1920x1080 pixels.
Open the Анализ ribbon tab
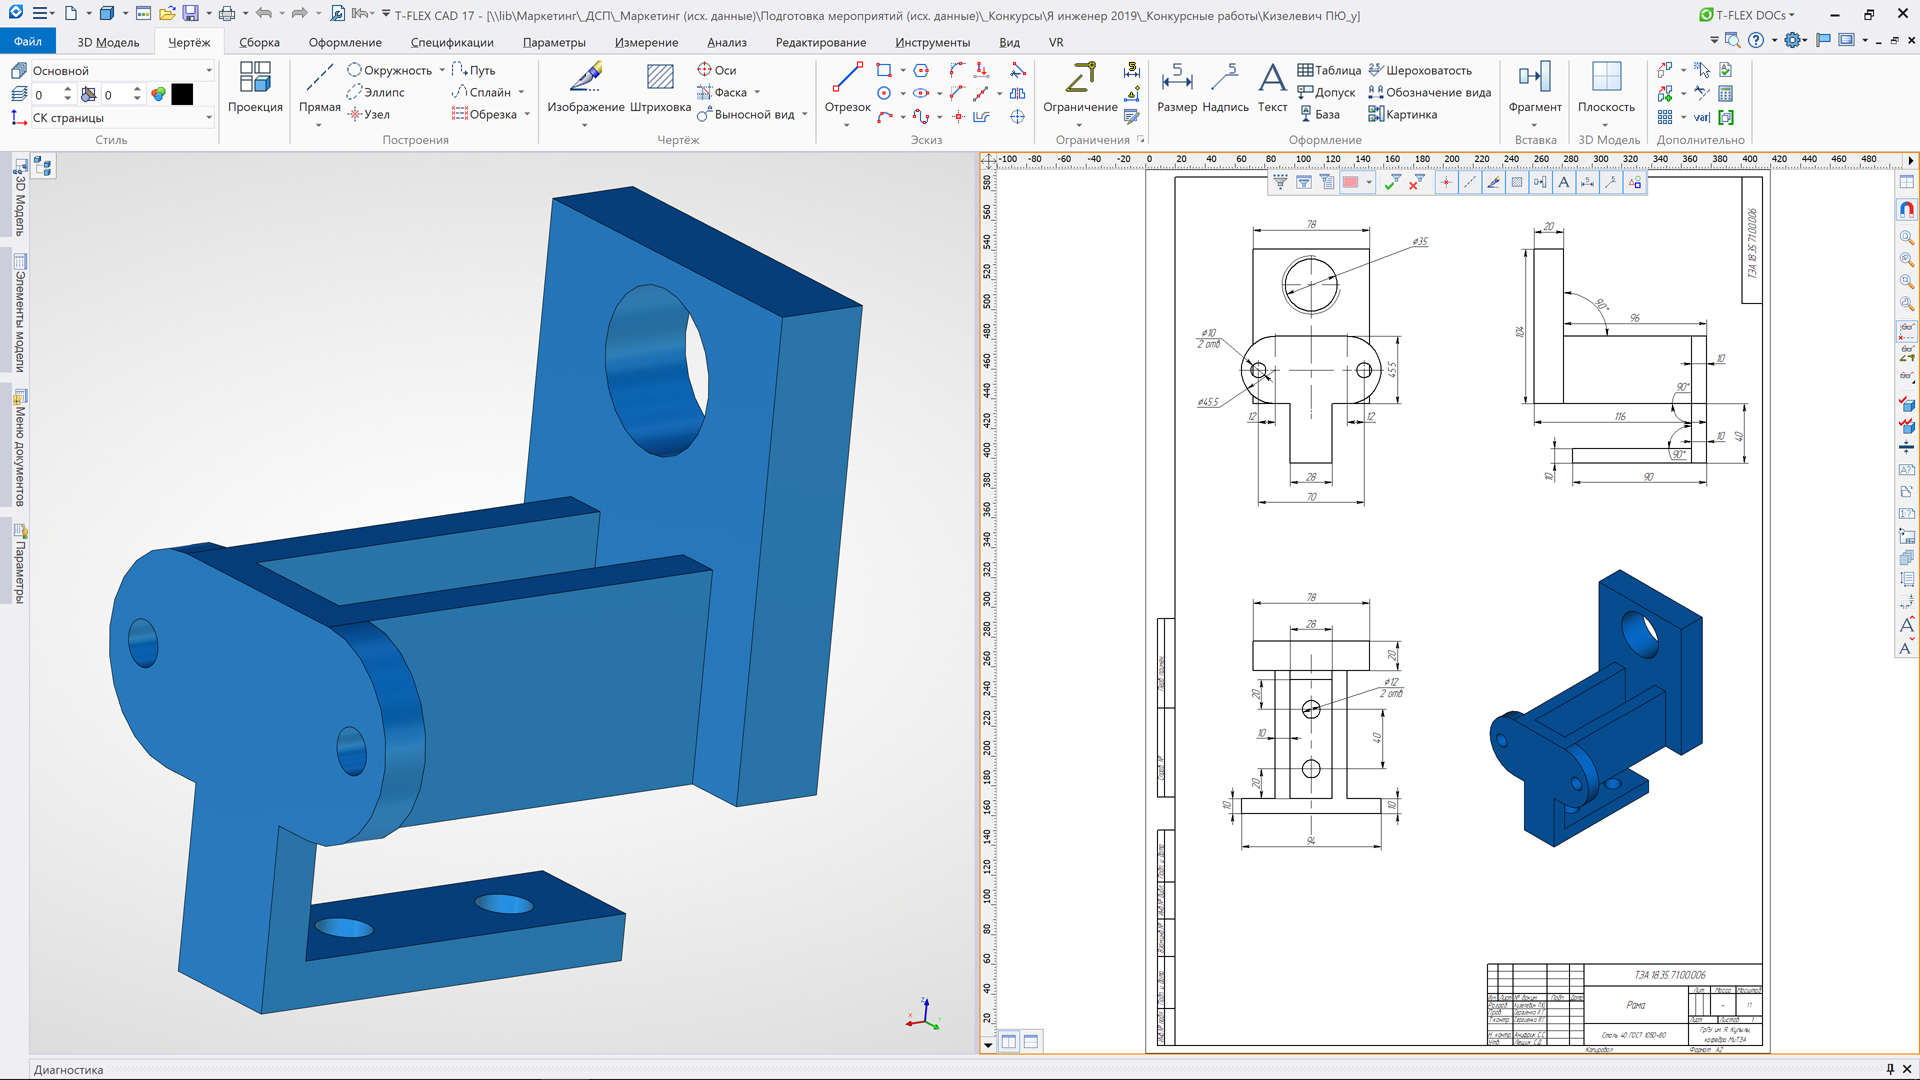(726, 42)
